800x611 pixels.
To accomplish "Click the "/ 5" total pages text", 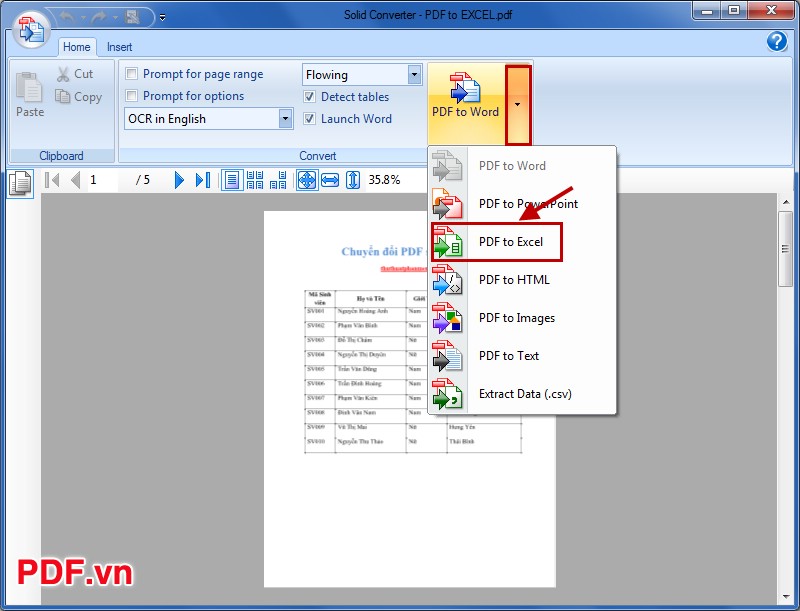I will pyautogui.click(x=143, y=180).
